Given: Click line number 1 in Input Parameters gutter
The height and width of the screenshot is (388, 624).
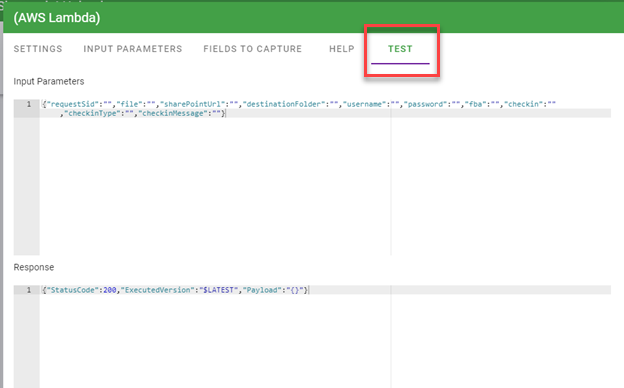Looking at the screenshot, I should point(29,104).
